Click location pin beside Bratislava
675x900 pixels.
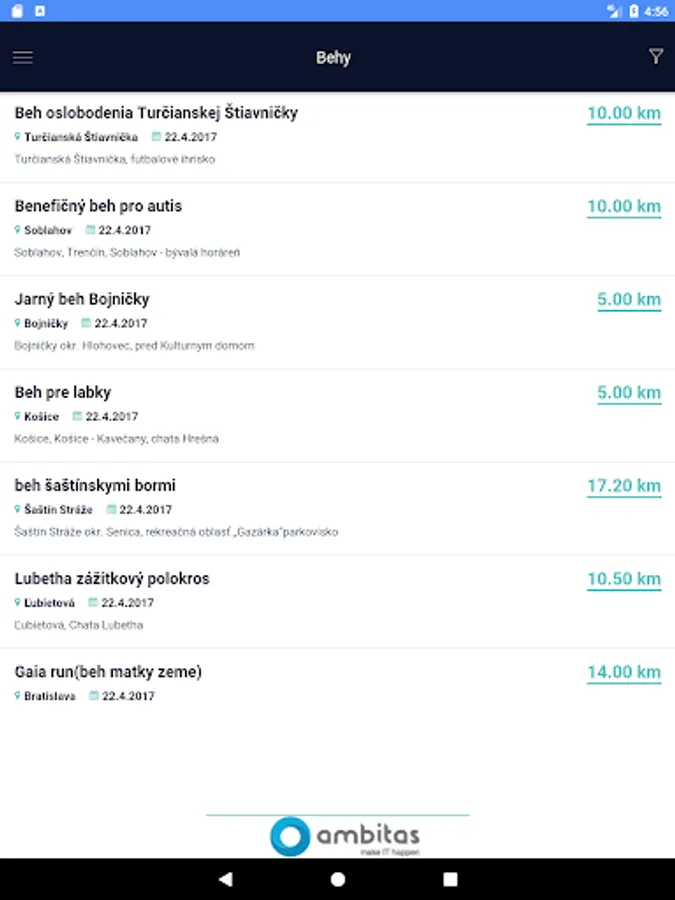(18, 696)
